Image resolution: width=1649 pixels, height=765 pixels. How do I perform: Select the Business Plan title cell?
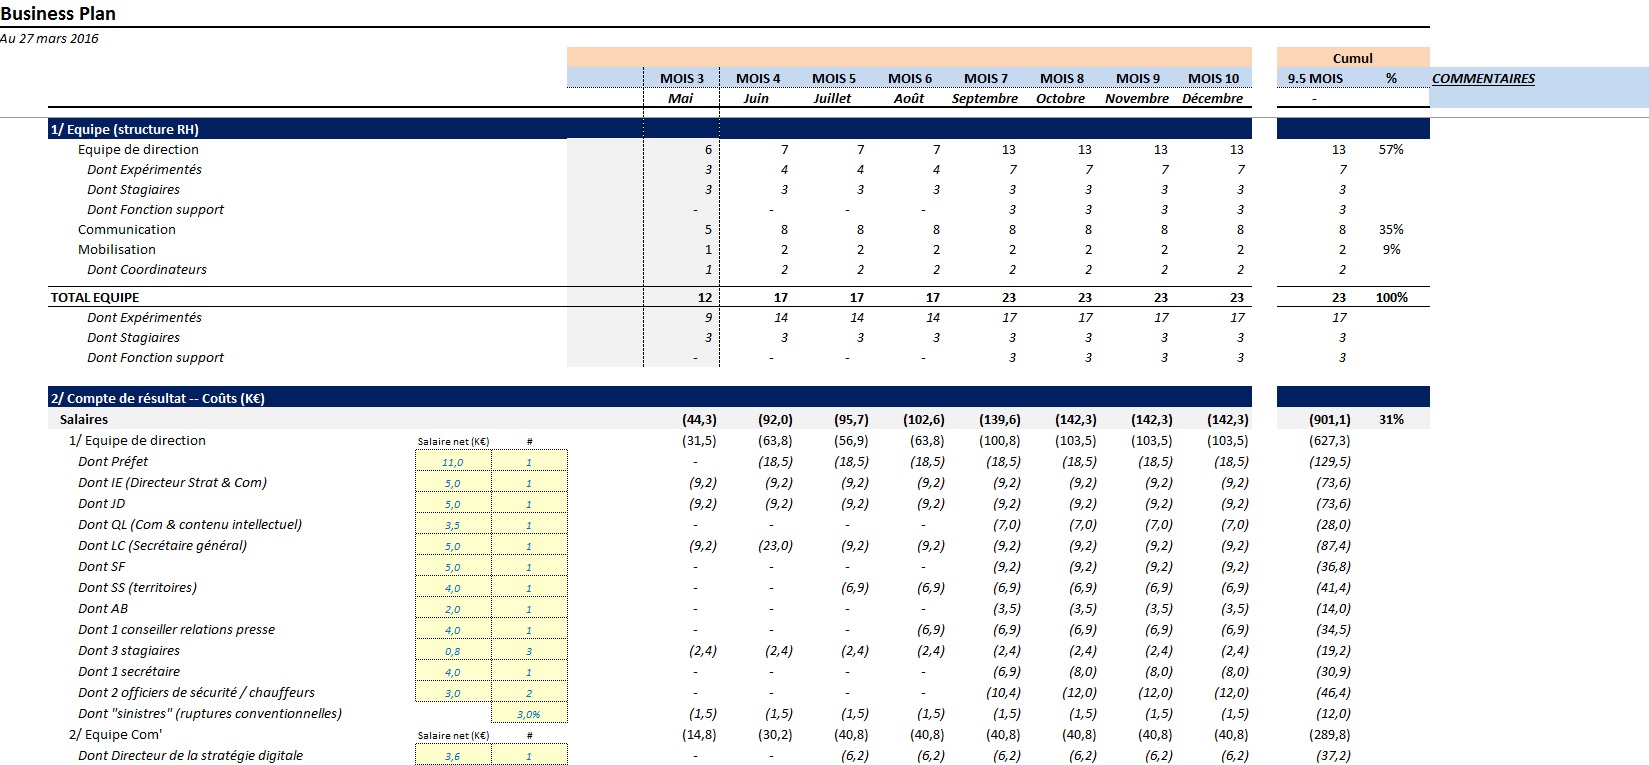point(58,14)
